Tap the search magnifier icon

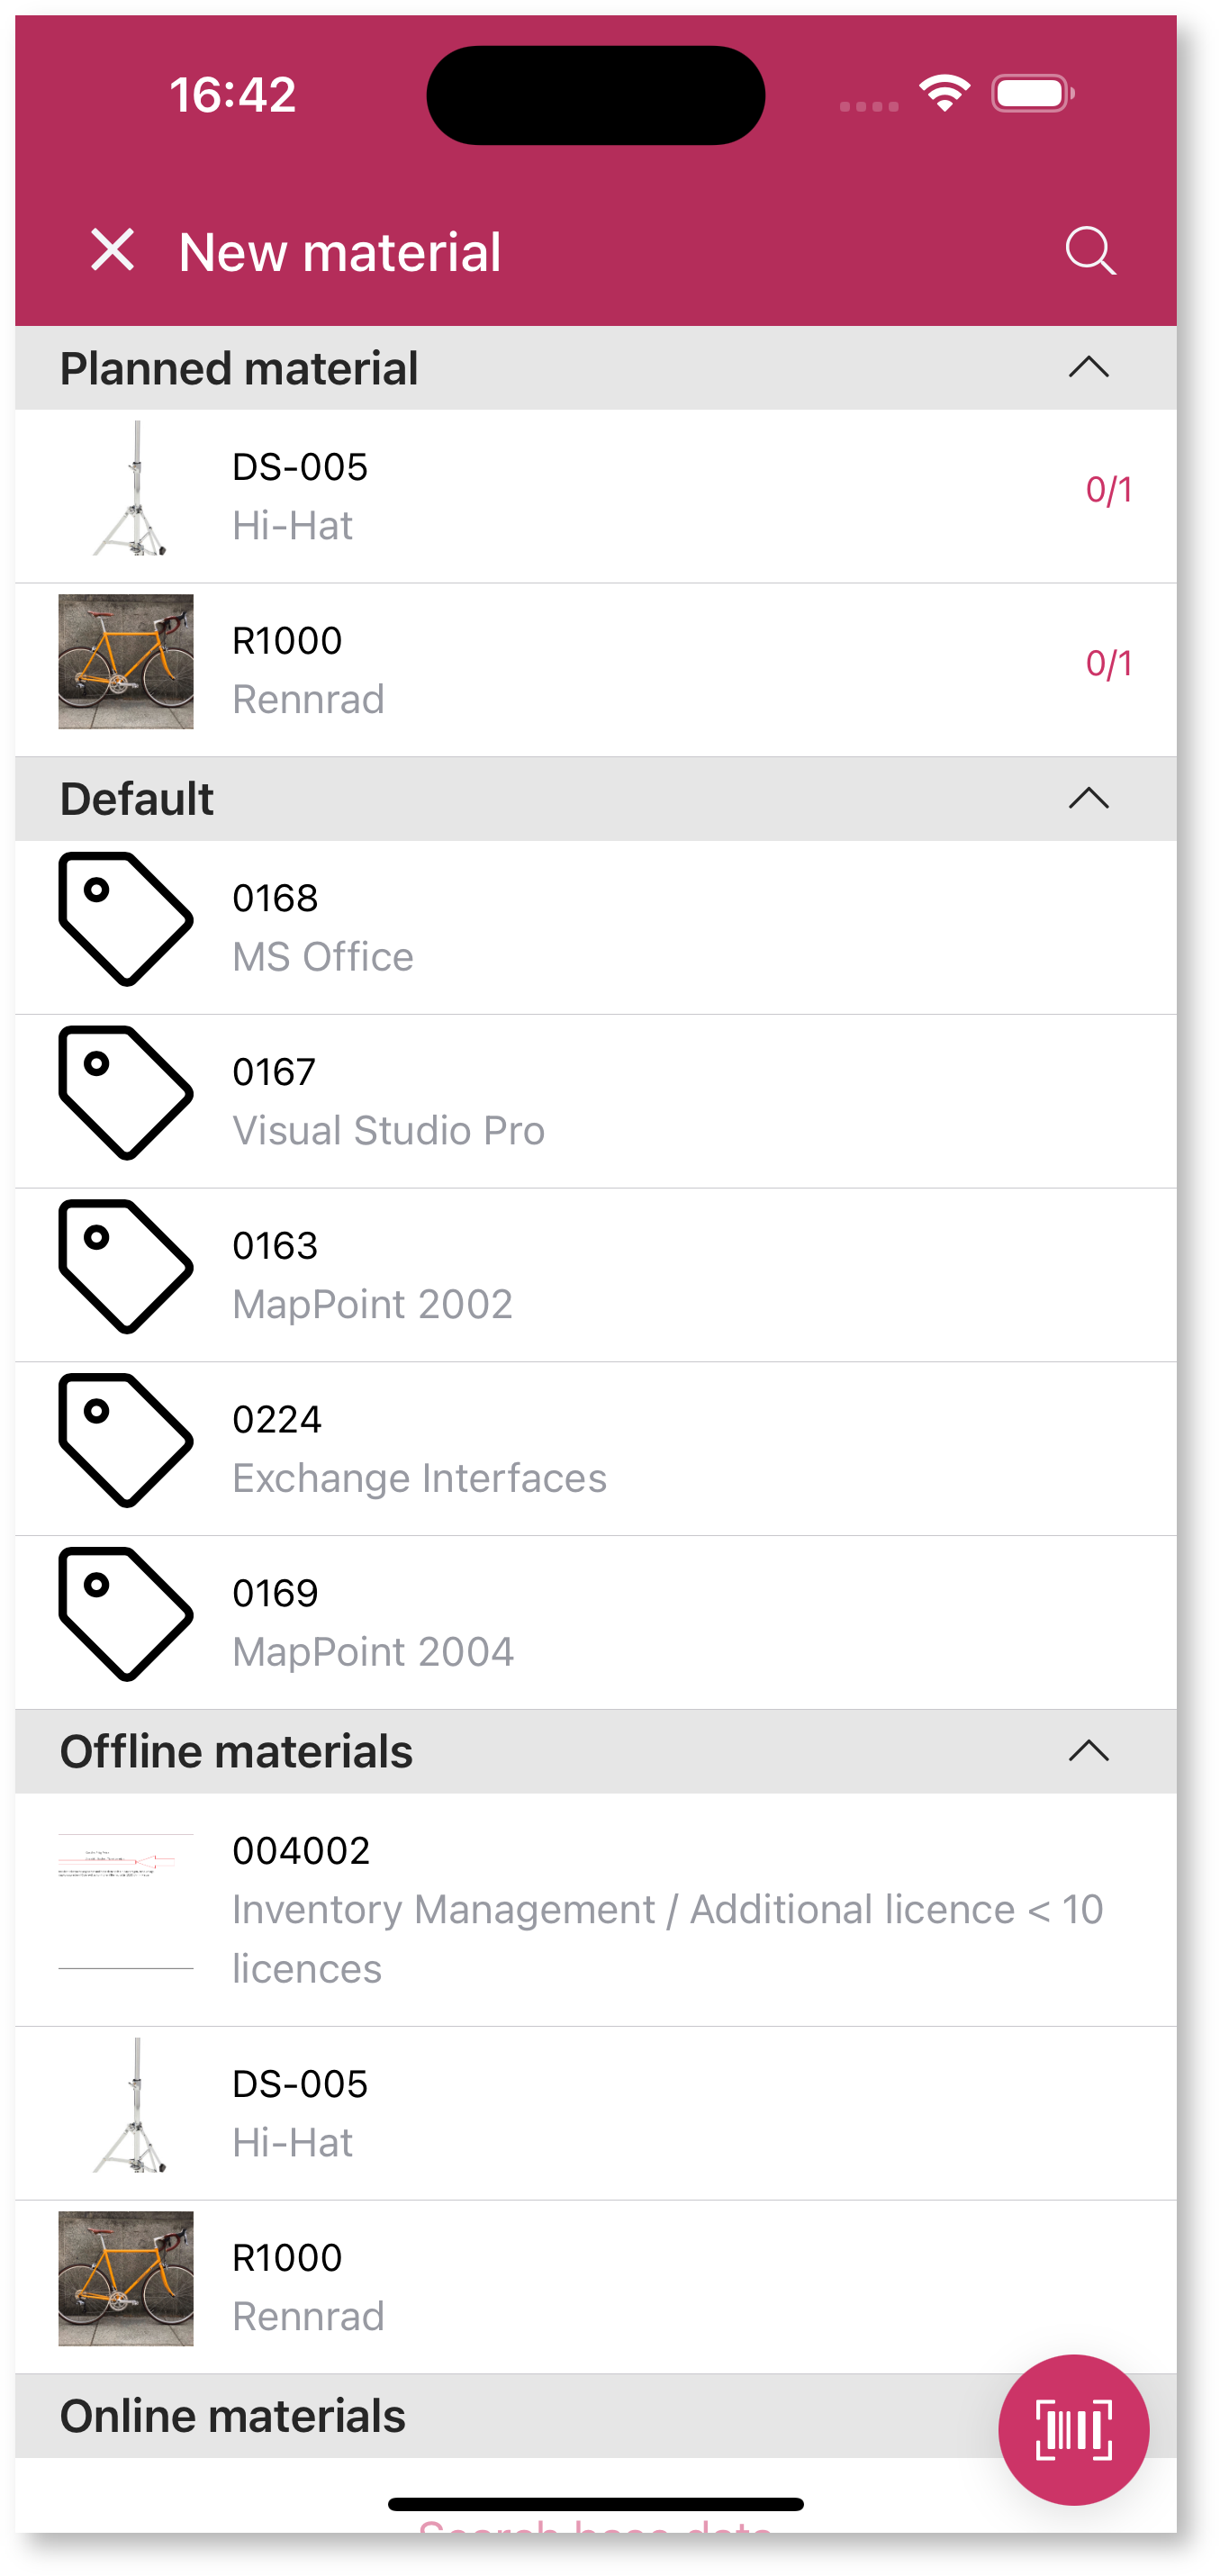[1090, 250]
